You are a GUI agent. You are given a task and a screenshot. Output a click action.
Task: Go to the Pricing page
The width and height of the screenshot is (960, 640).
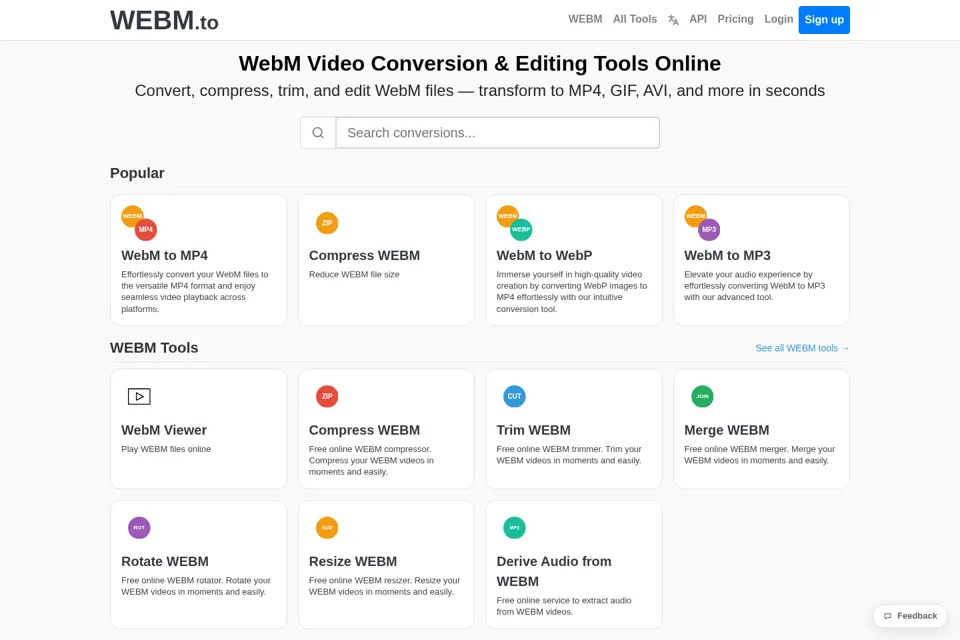pyautogui.click(x=735, y=19)
